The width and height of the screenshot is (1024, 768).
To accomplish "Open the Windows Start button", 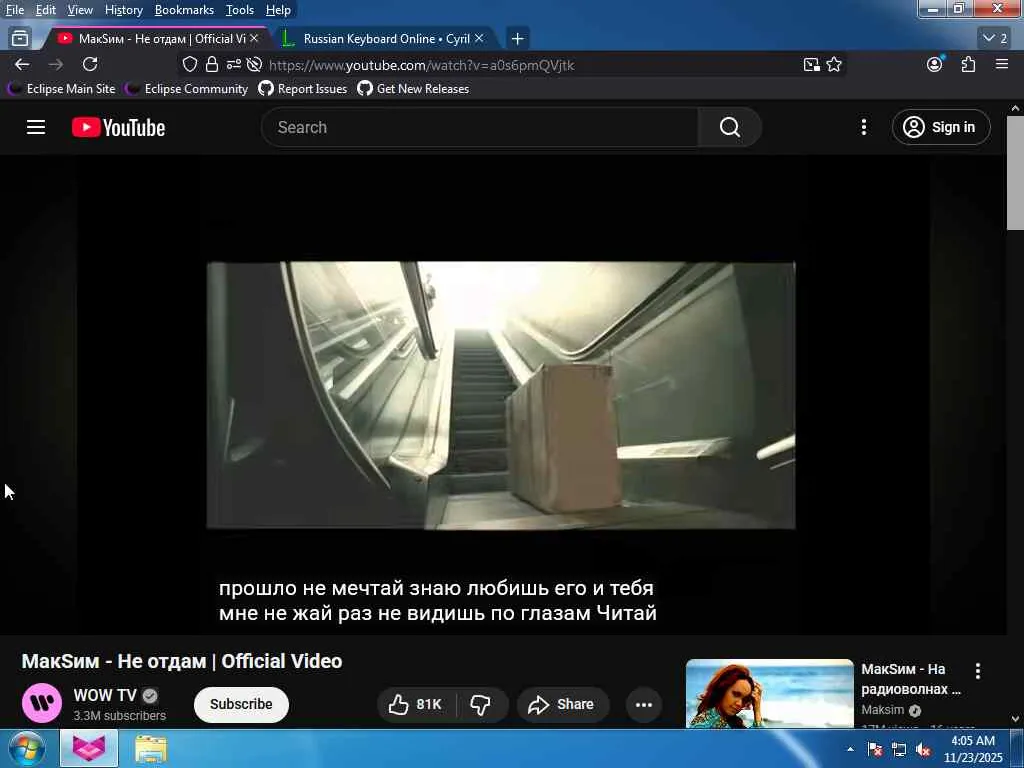I will click(26, 748).
